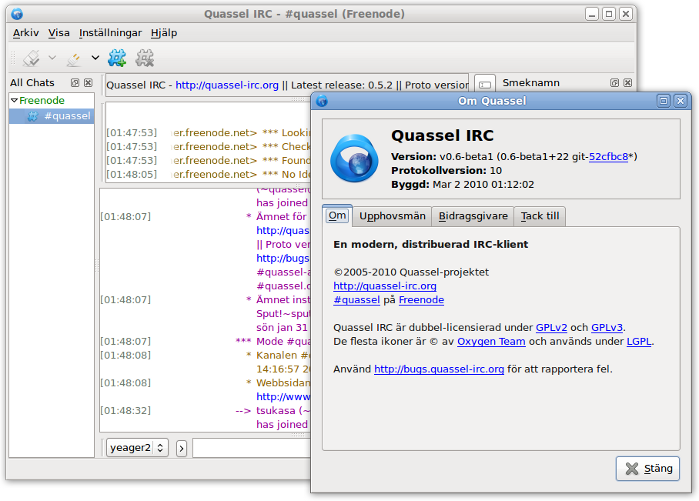Select the #quassel channel in chat list
The image size is (699, 501).
click(x=52, y=116)
